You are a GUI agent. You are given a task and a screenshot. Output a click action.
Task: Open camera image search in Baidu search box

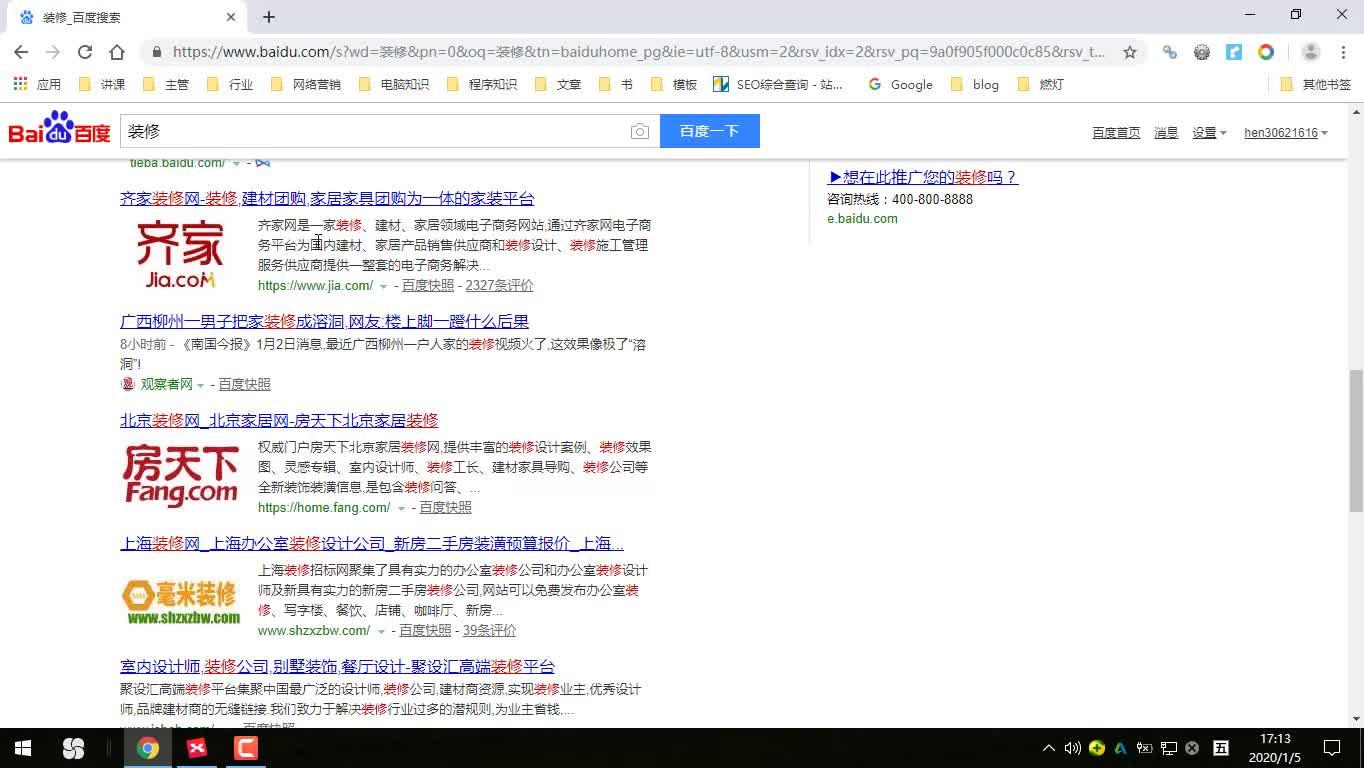(640, 131)
